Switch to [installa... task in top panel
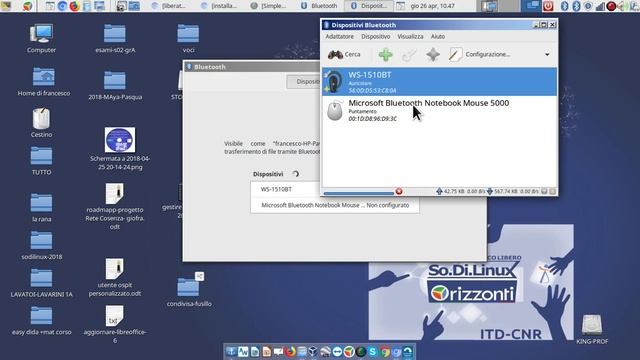640x360 pixels. 219,6
